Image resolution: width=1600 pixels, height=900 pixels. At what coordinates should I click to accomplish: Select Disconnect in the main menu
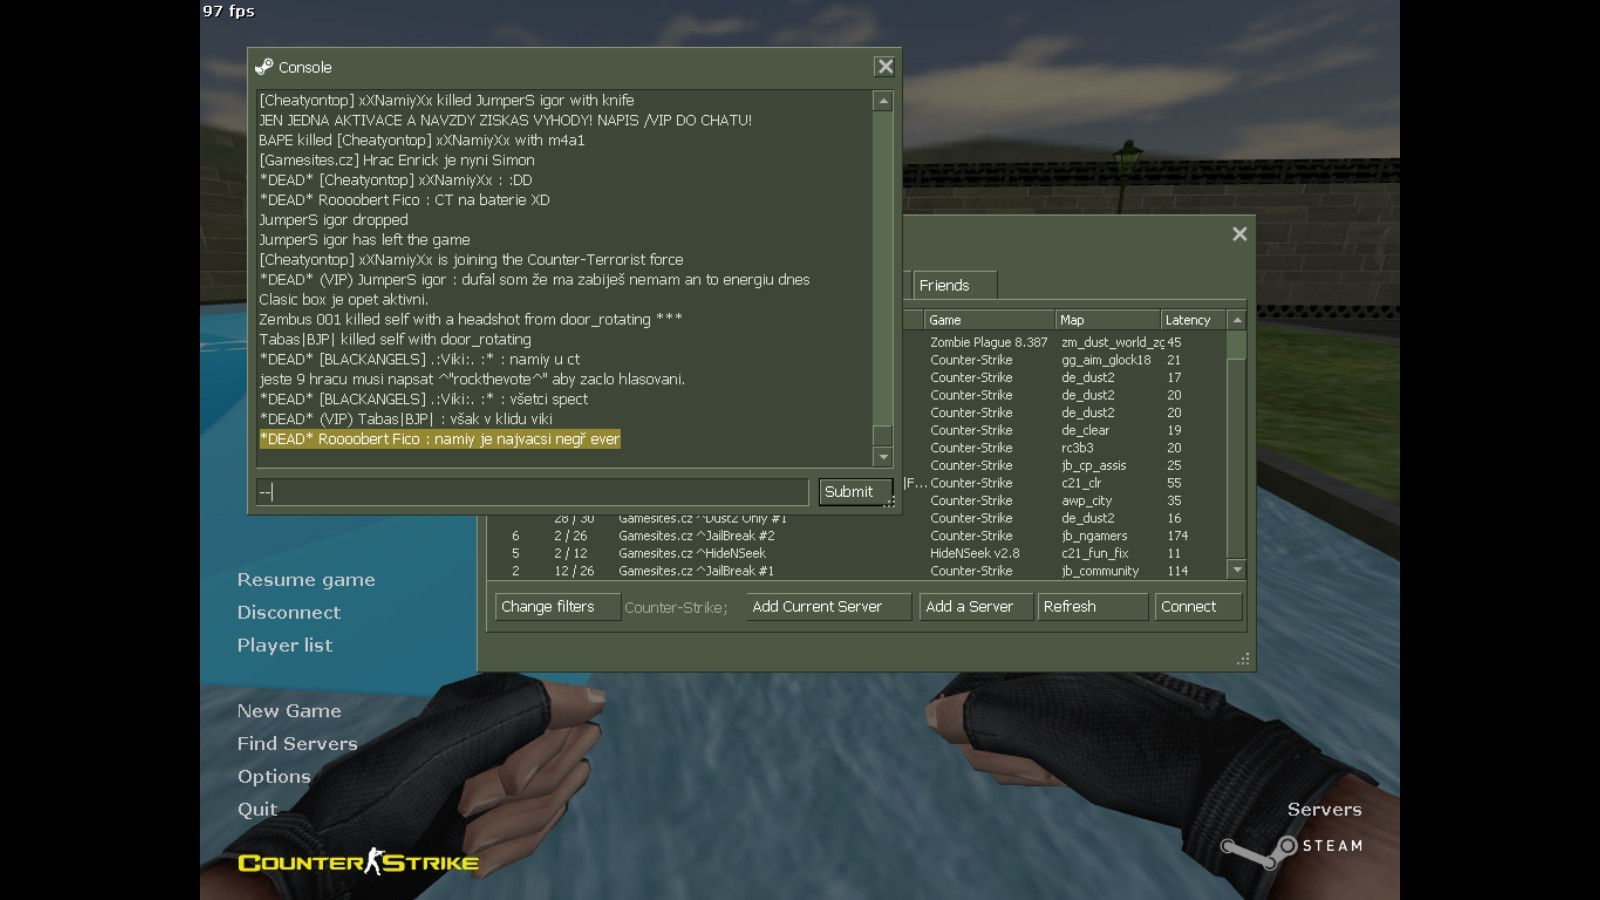(289, 612)
